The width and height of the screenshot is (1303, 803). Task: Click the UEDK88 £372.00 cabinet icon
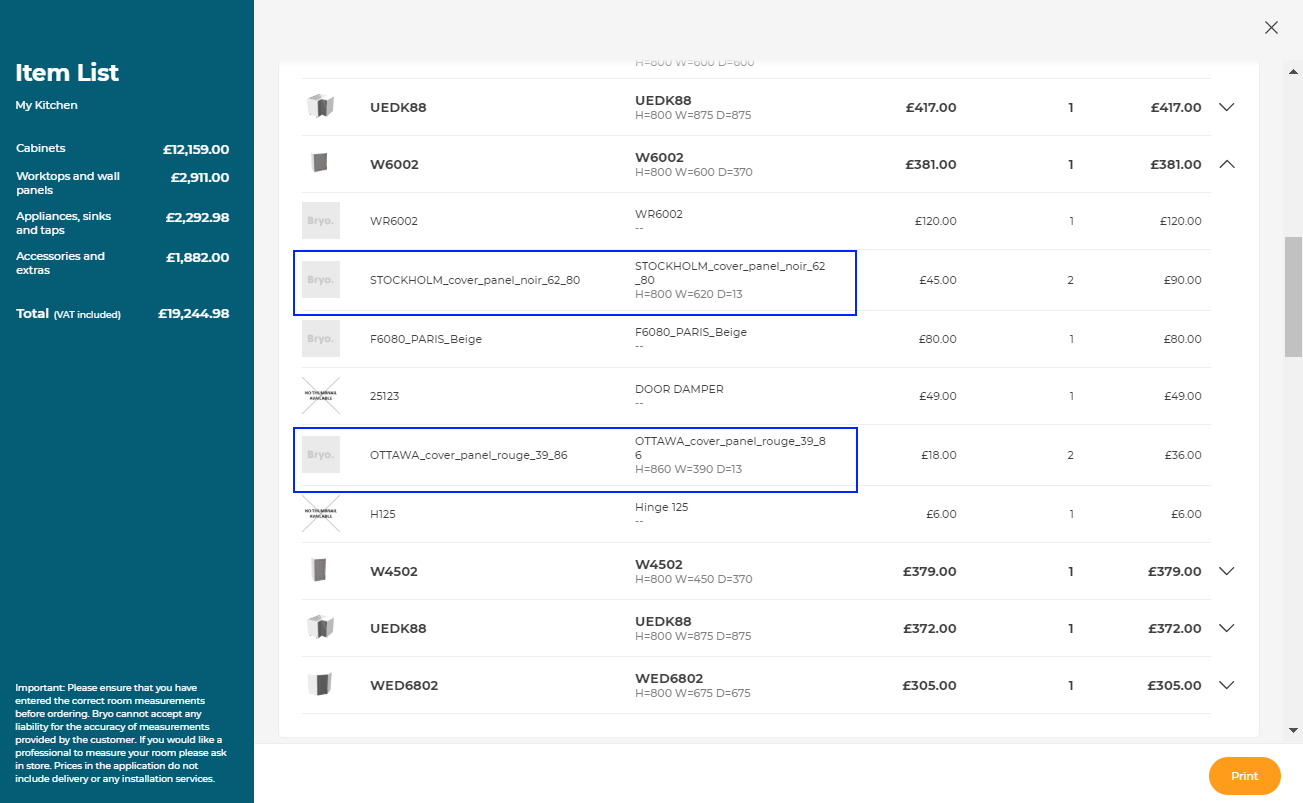point(320,628)
